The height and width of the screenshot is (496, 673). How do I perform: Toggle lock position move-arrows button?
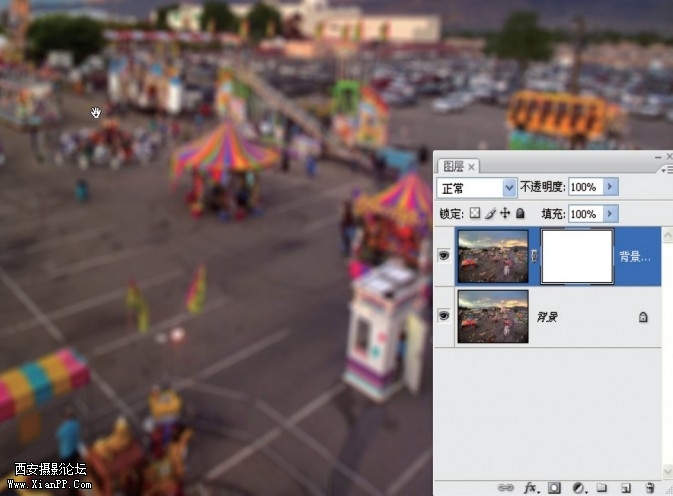coord(505,213)
